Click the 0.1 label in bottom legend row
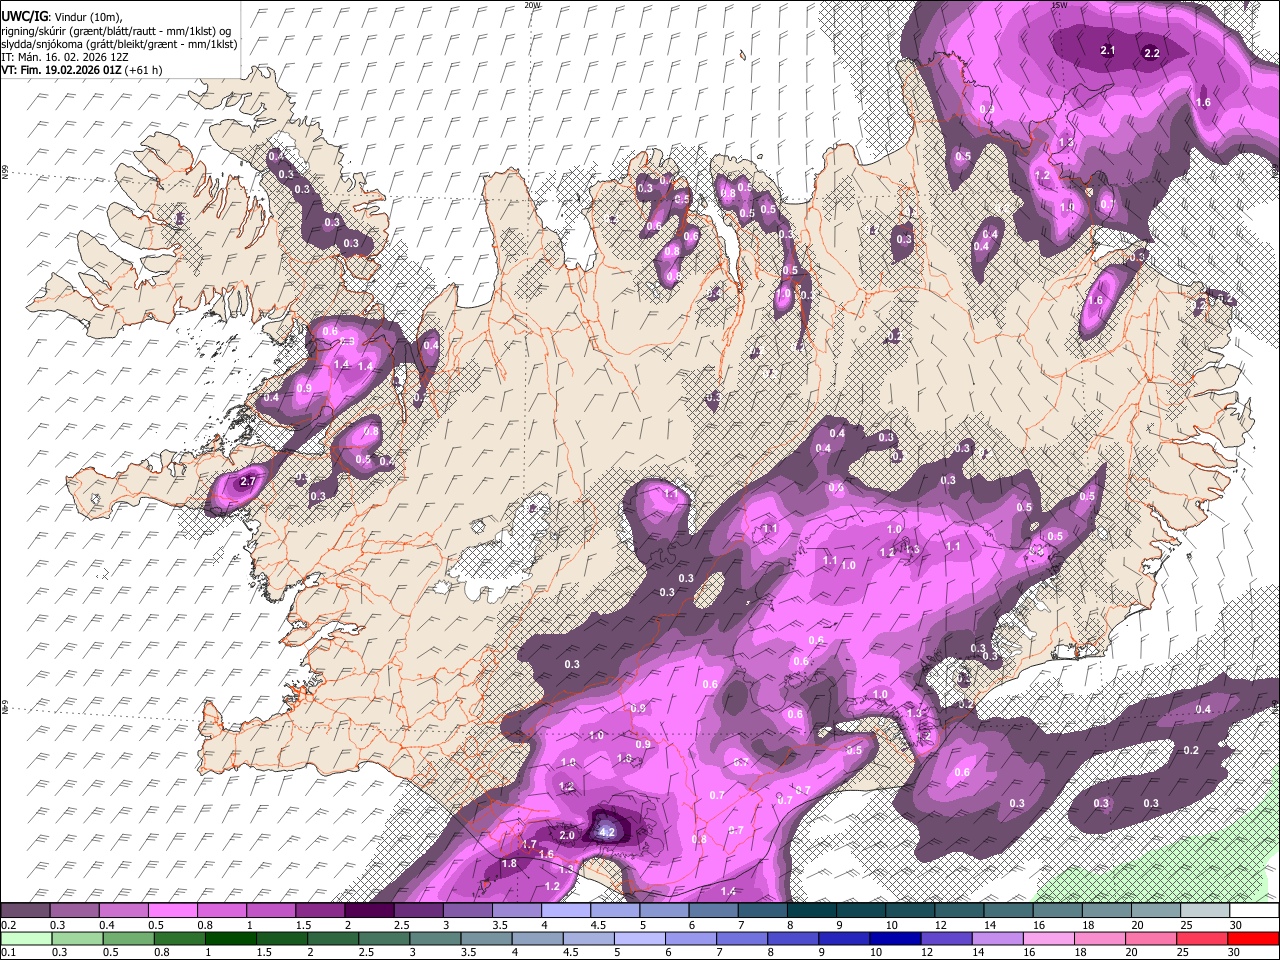1280x960 pixels. coord(9,953)
